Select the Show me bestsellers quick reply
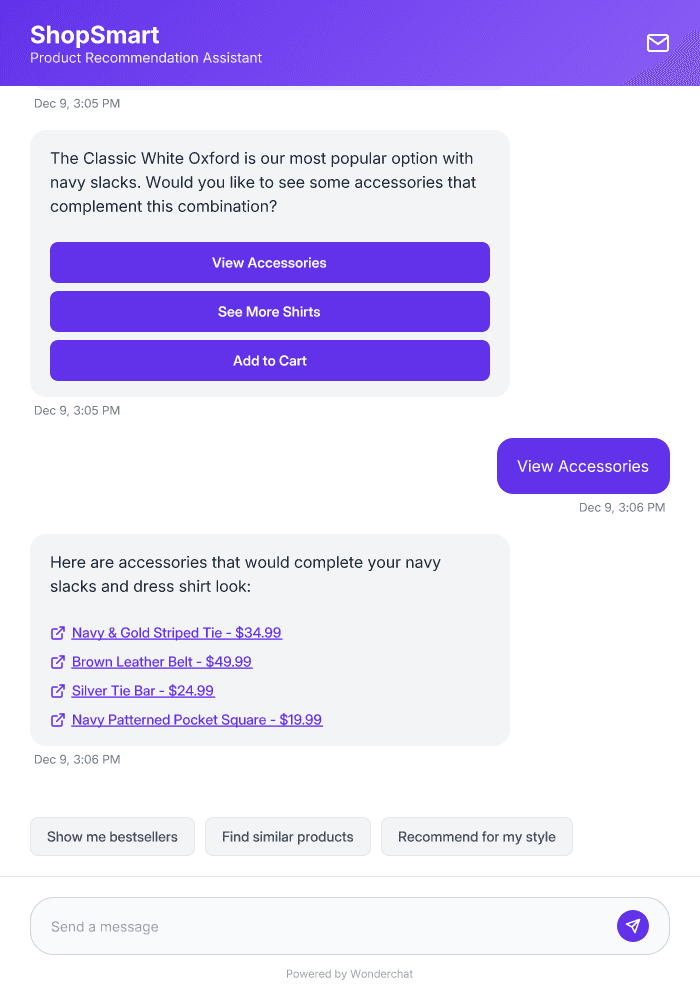Viewport: 700px width, 1000px height. pyautogui.click(x=112, y=836)
